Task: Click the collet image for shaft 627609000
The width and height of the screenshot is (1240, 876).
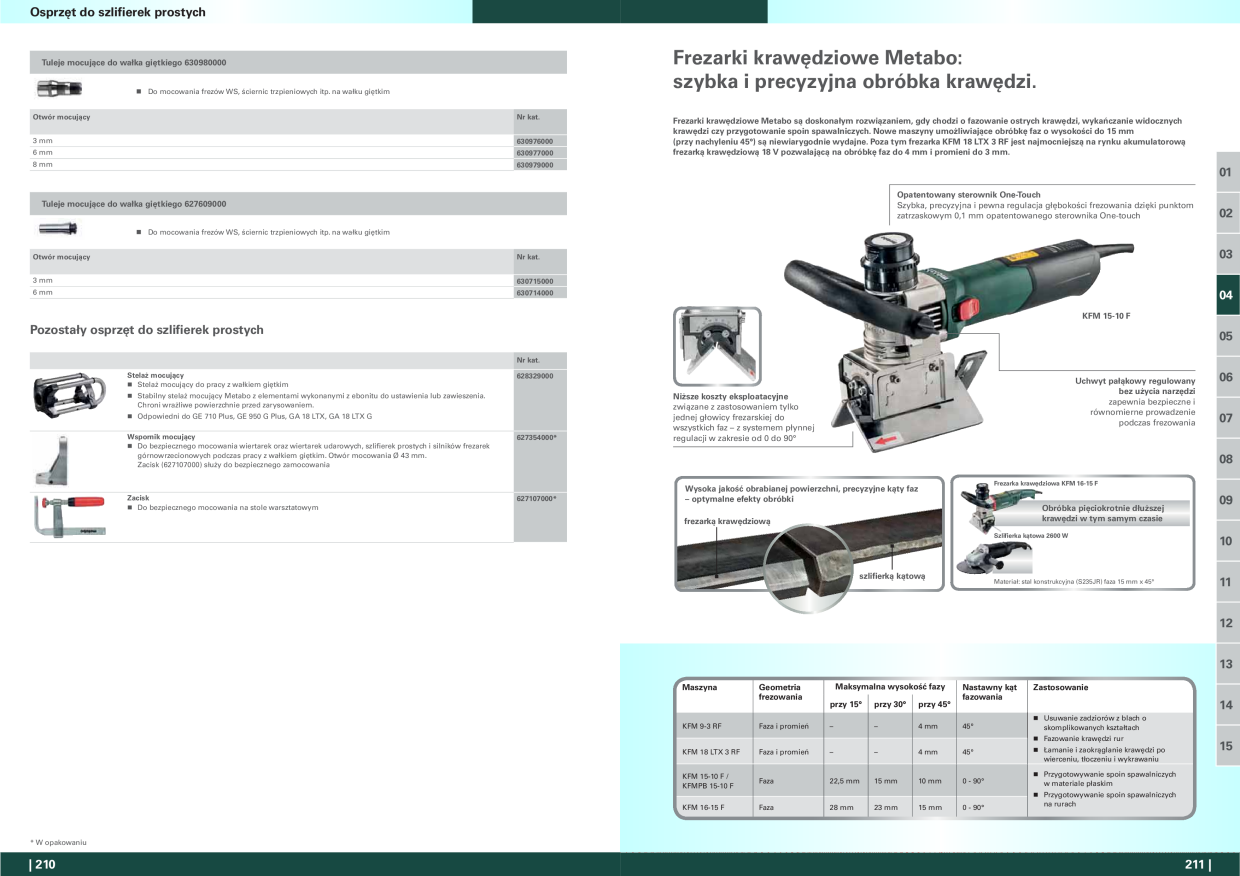Action: tap(58, 228)
